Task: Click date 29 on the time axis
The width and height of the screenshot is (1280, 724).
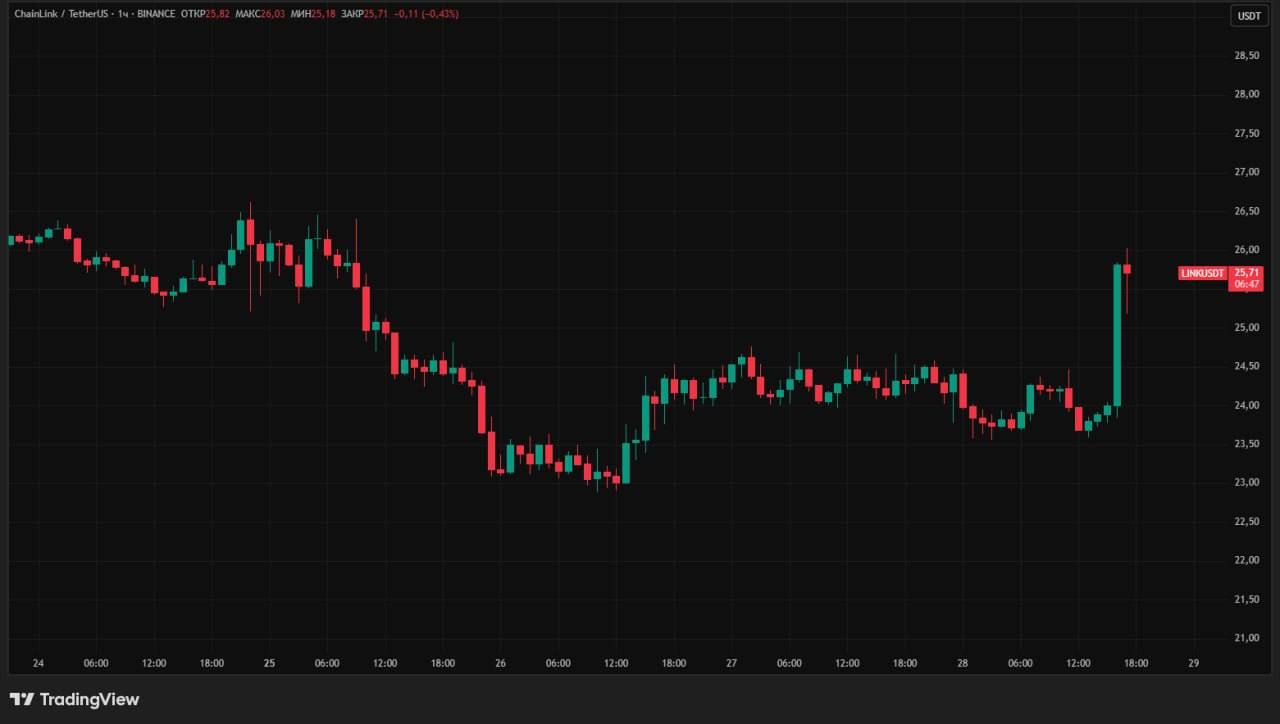Action: (1193, 663)
